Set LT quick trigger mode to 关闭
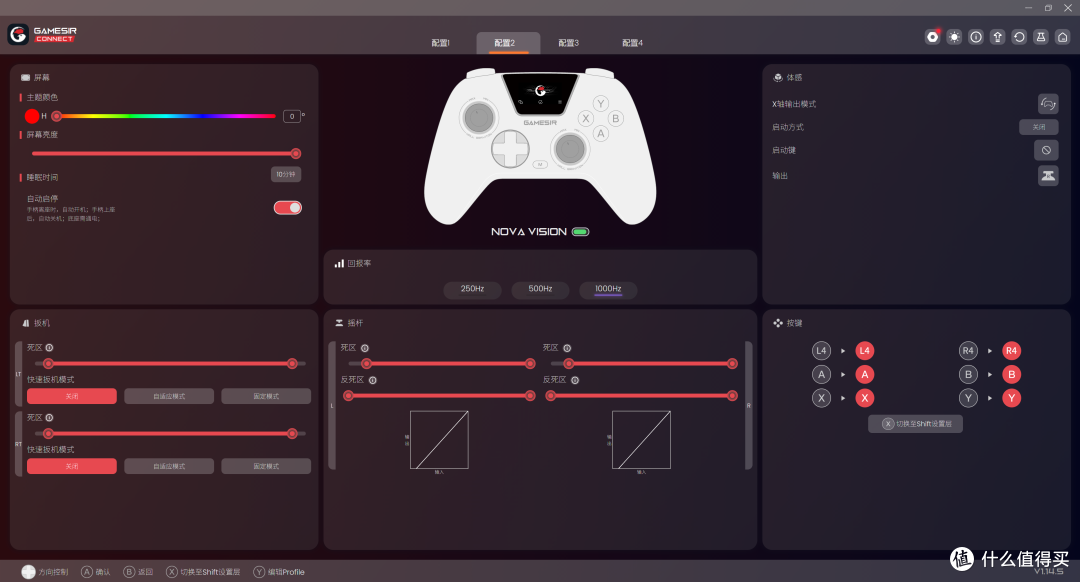This screenshot has height=582, width=1080. (x=72, y=396)
